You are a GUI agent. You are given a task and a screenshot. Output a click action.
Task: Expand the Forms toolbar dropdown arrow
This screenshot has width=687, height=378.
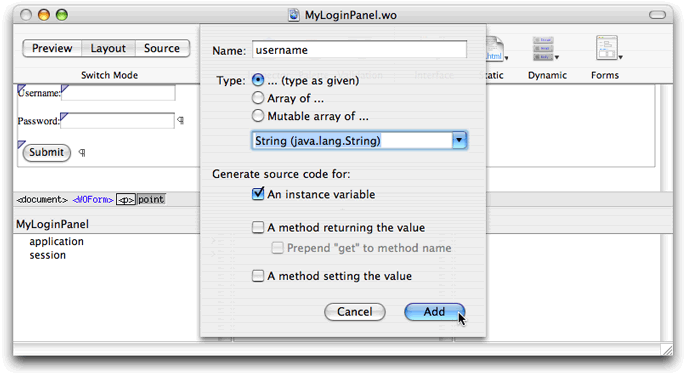click(x=620, y=57)
